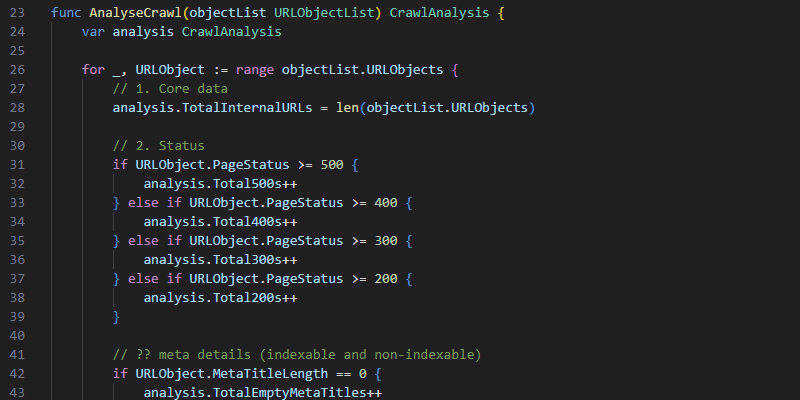Click line number 42 in the gutter
Image resolution: width=800 pixels, height=400 pixels.
coord(17,373)
